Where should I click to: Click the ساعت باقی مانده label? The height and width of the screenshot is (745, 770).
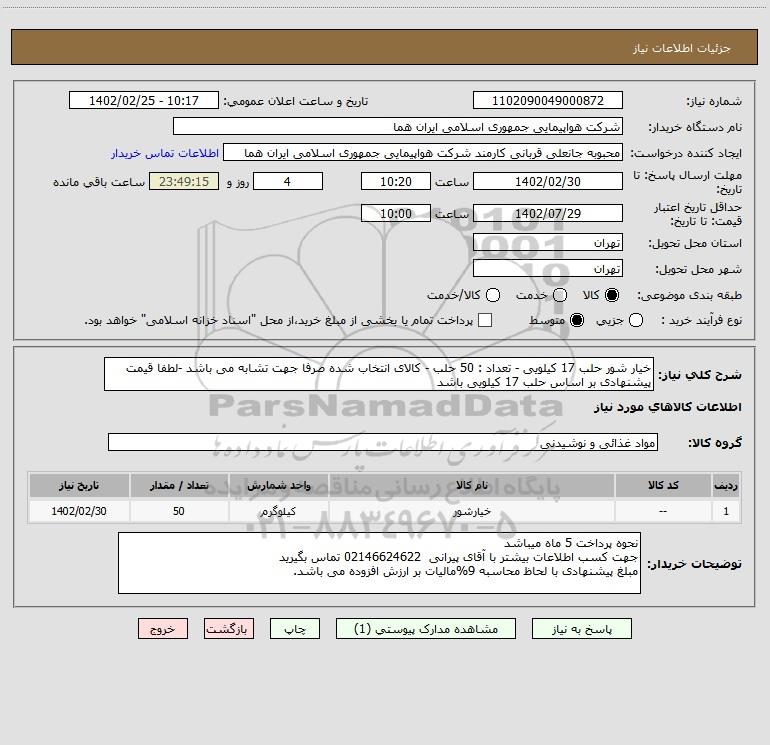pos(99,182)
